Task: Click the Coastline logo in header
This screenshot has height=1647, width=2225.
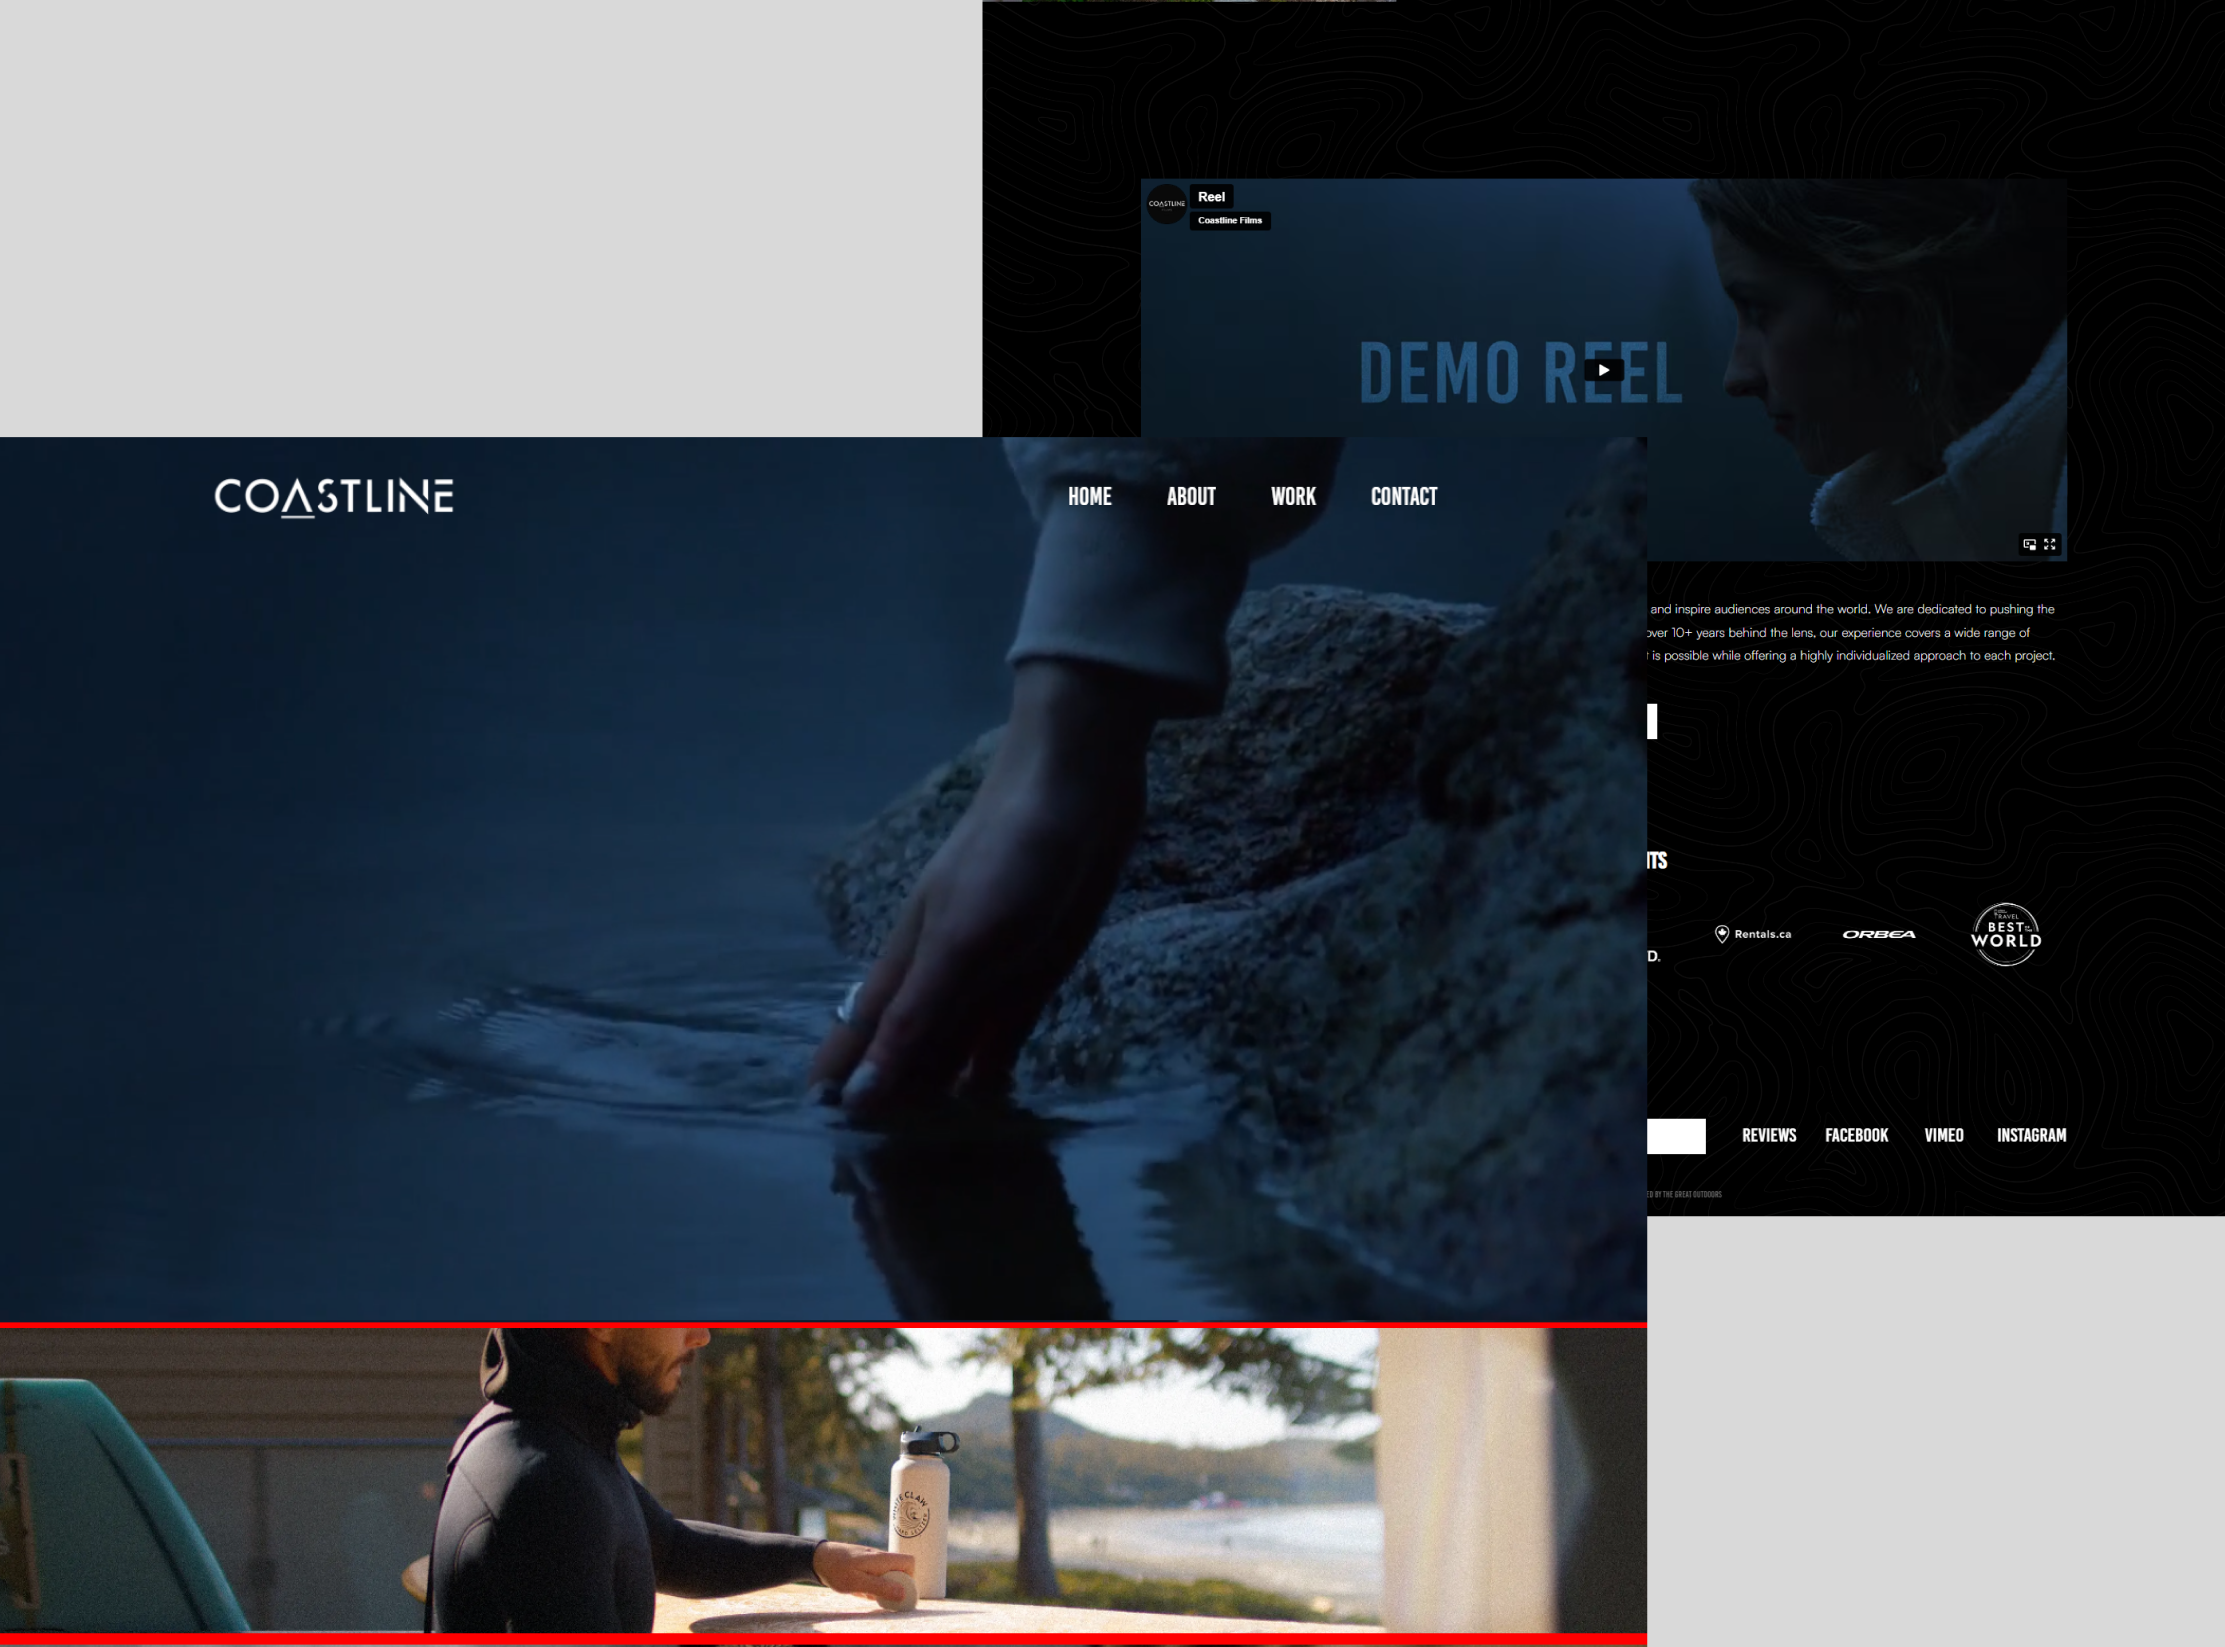Action: coord(334,497)
